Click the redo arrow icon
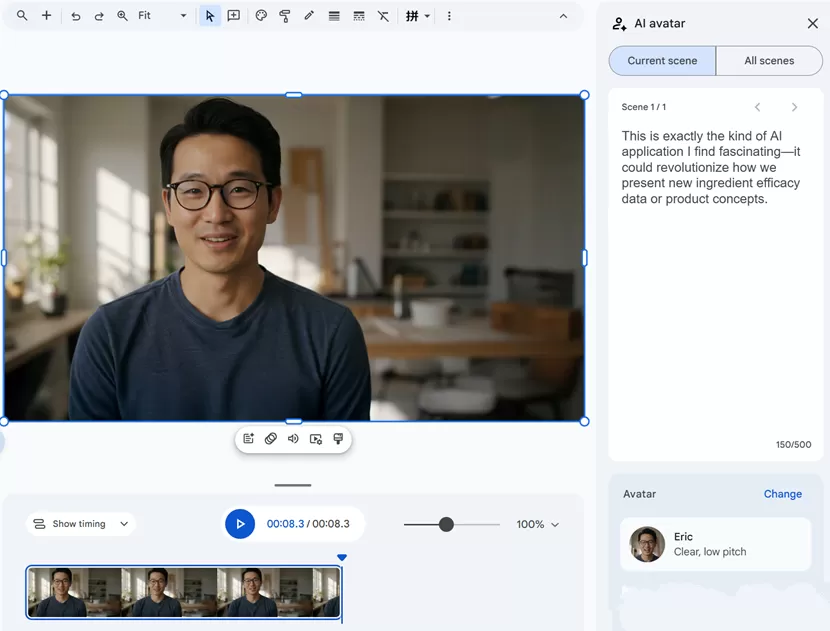The width and height of the screenshot is (830, 631). click(x=99, y=16)
